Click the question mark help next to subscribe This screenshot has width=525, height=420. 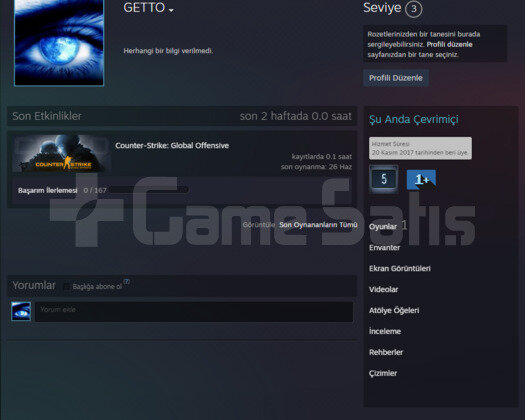pyautogui.click(x=126, y=282)
